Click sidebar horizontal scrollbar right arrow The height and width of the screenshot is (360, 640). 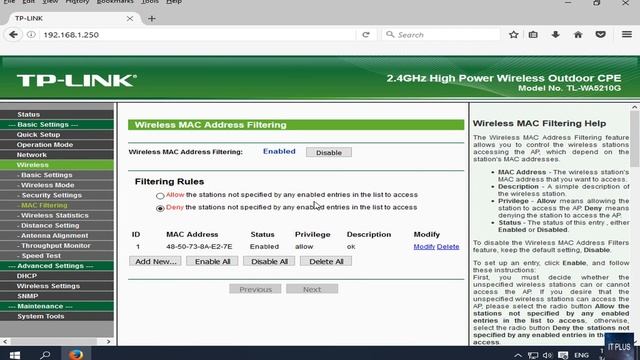point(109,341)
